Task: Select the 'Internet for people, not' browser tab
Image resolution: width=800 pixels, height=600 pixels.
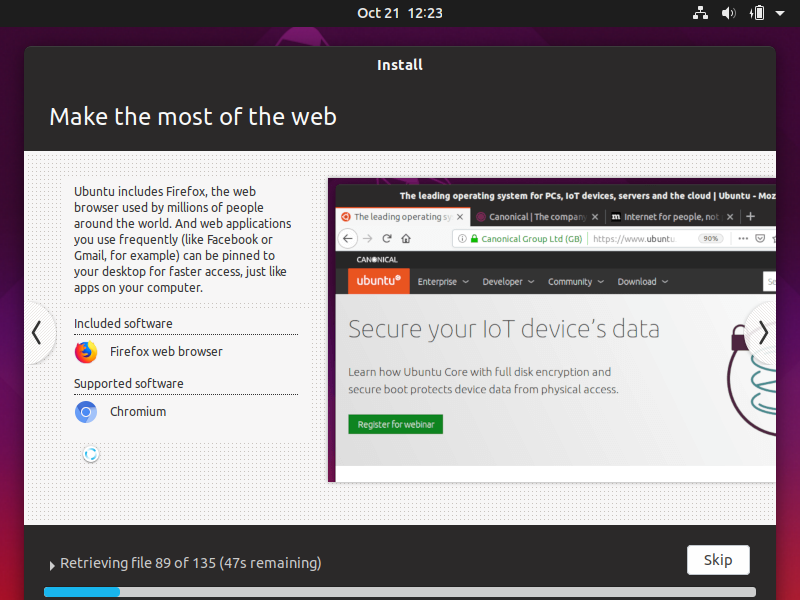Action: [x=672, y=217]
